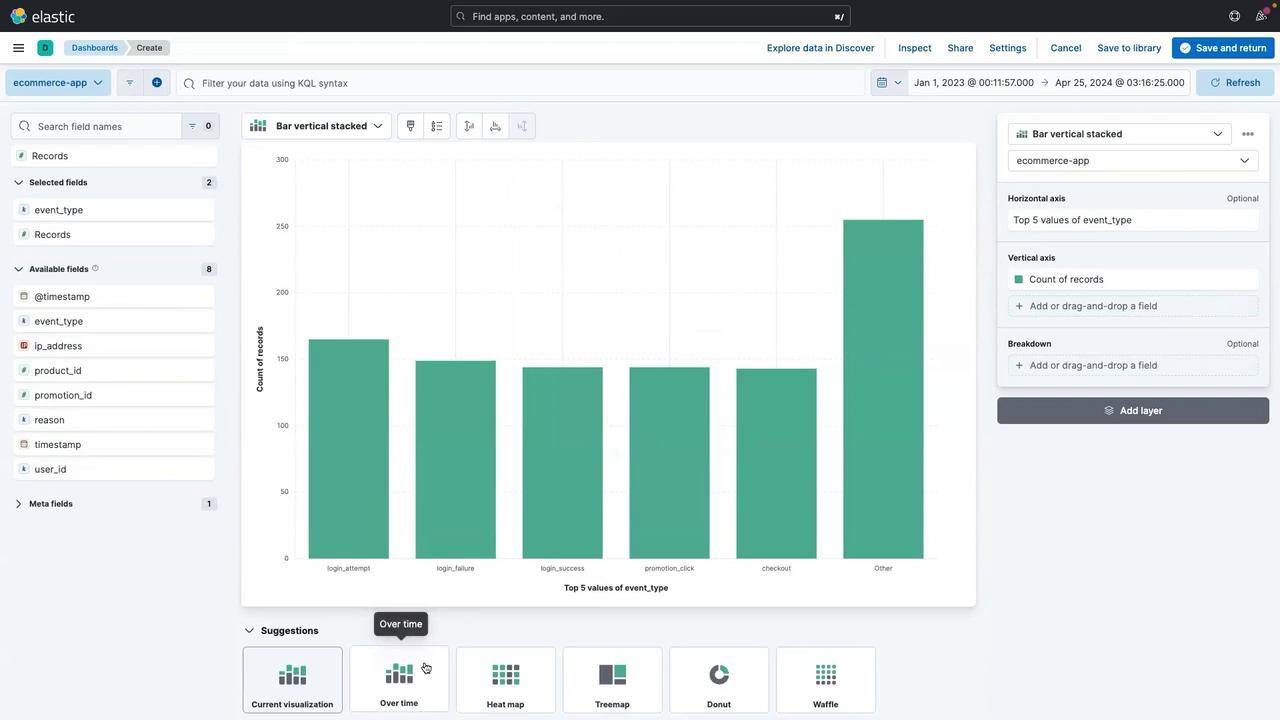This screenshot has height=720, width=1280.
Task: Collapse the Selected fields section
Action: (19, 183)
